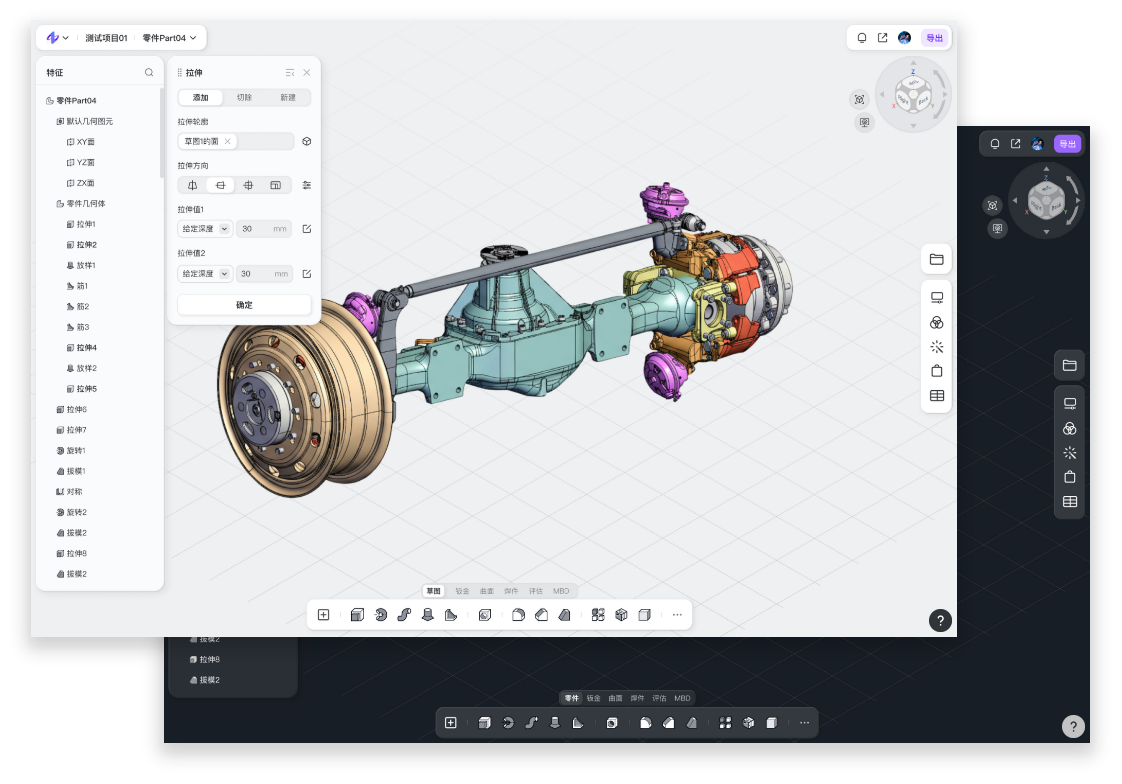This screenshot has height=784, width=1122.
Task: Click the 确定 button in the 拉伸 panel
Action: 244,305
